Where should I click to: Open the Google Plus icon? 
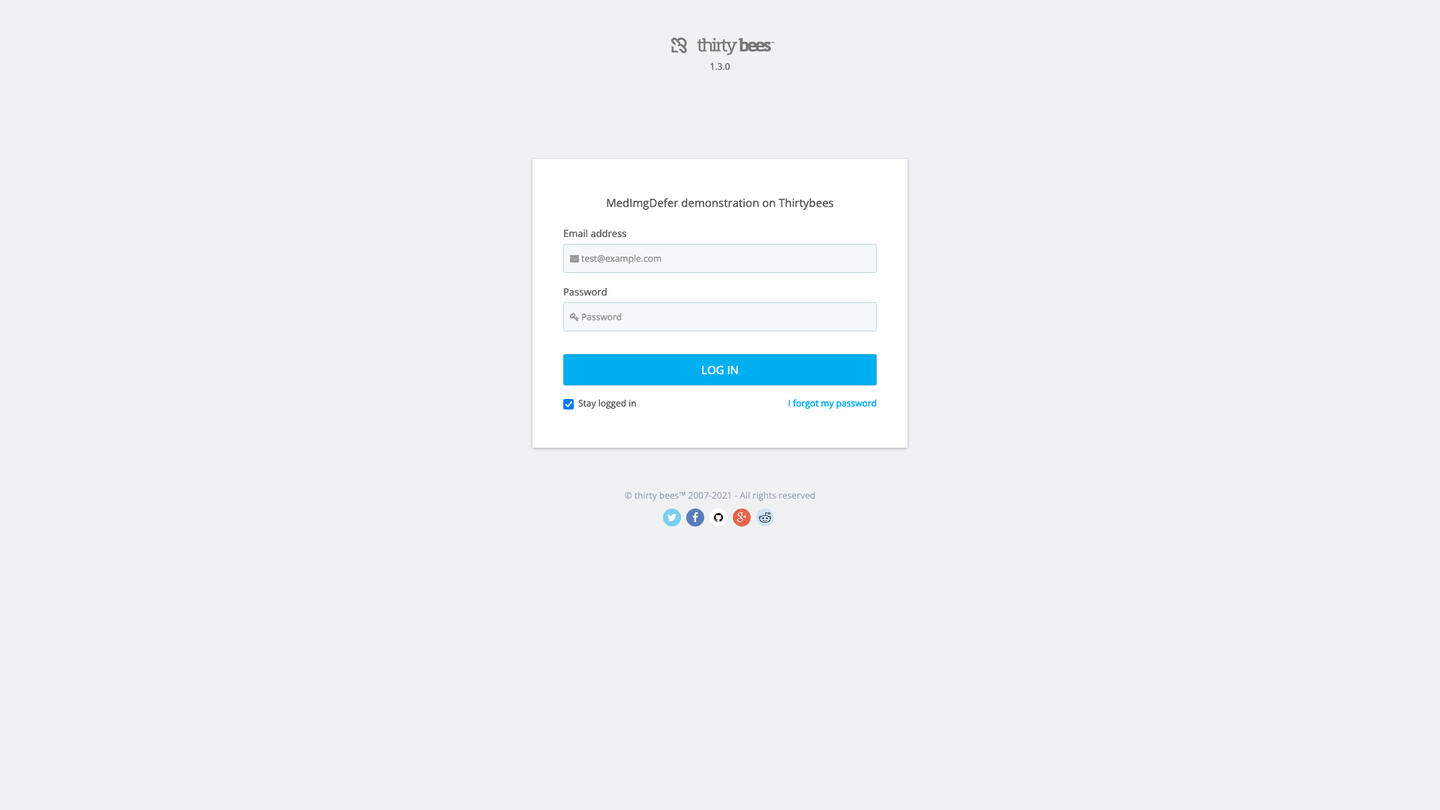pyautogui.click(x=741, y=517)
